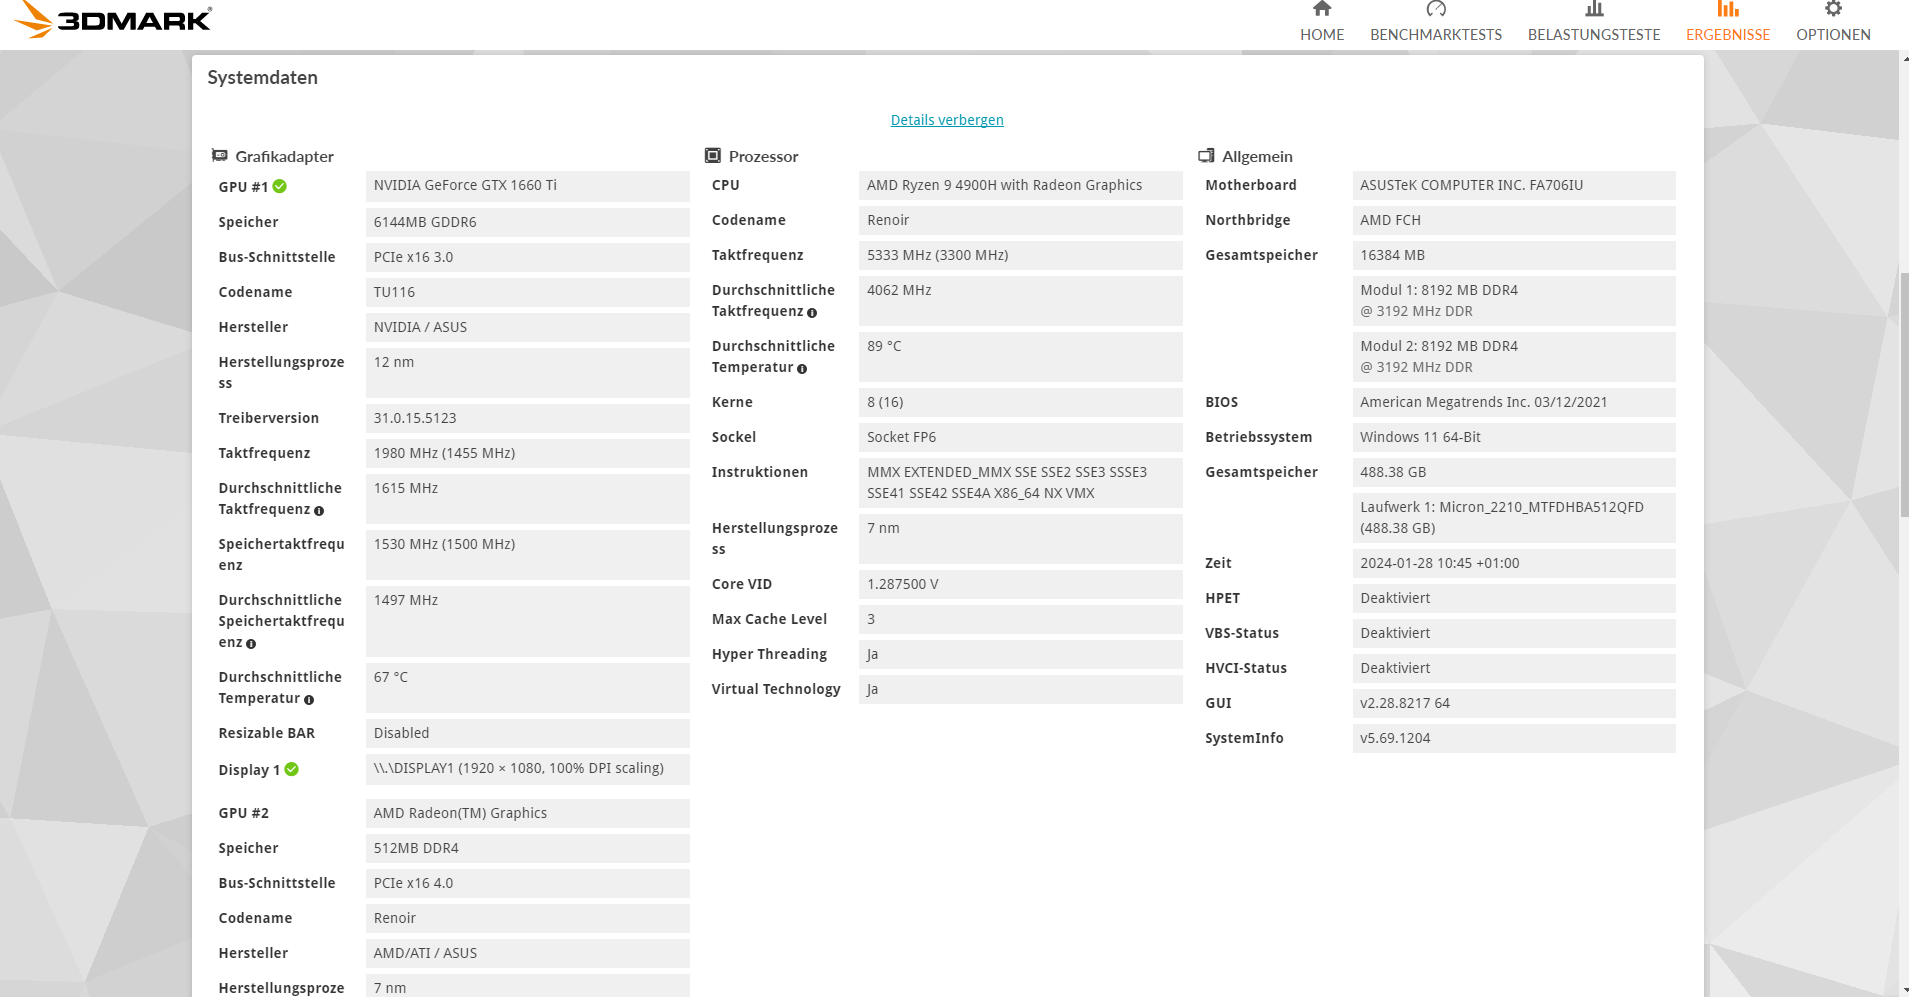Click green checkmark next to Display 1

coord(291,769)
